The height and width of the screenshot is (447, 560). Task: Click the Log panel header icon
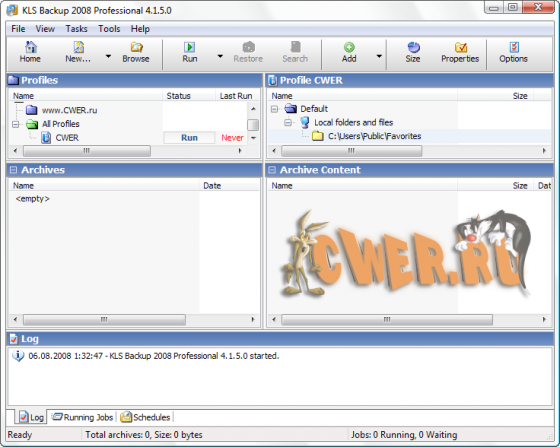(14, 339)
